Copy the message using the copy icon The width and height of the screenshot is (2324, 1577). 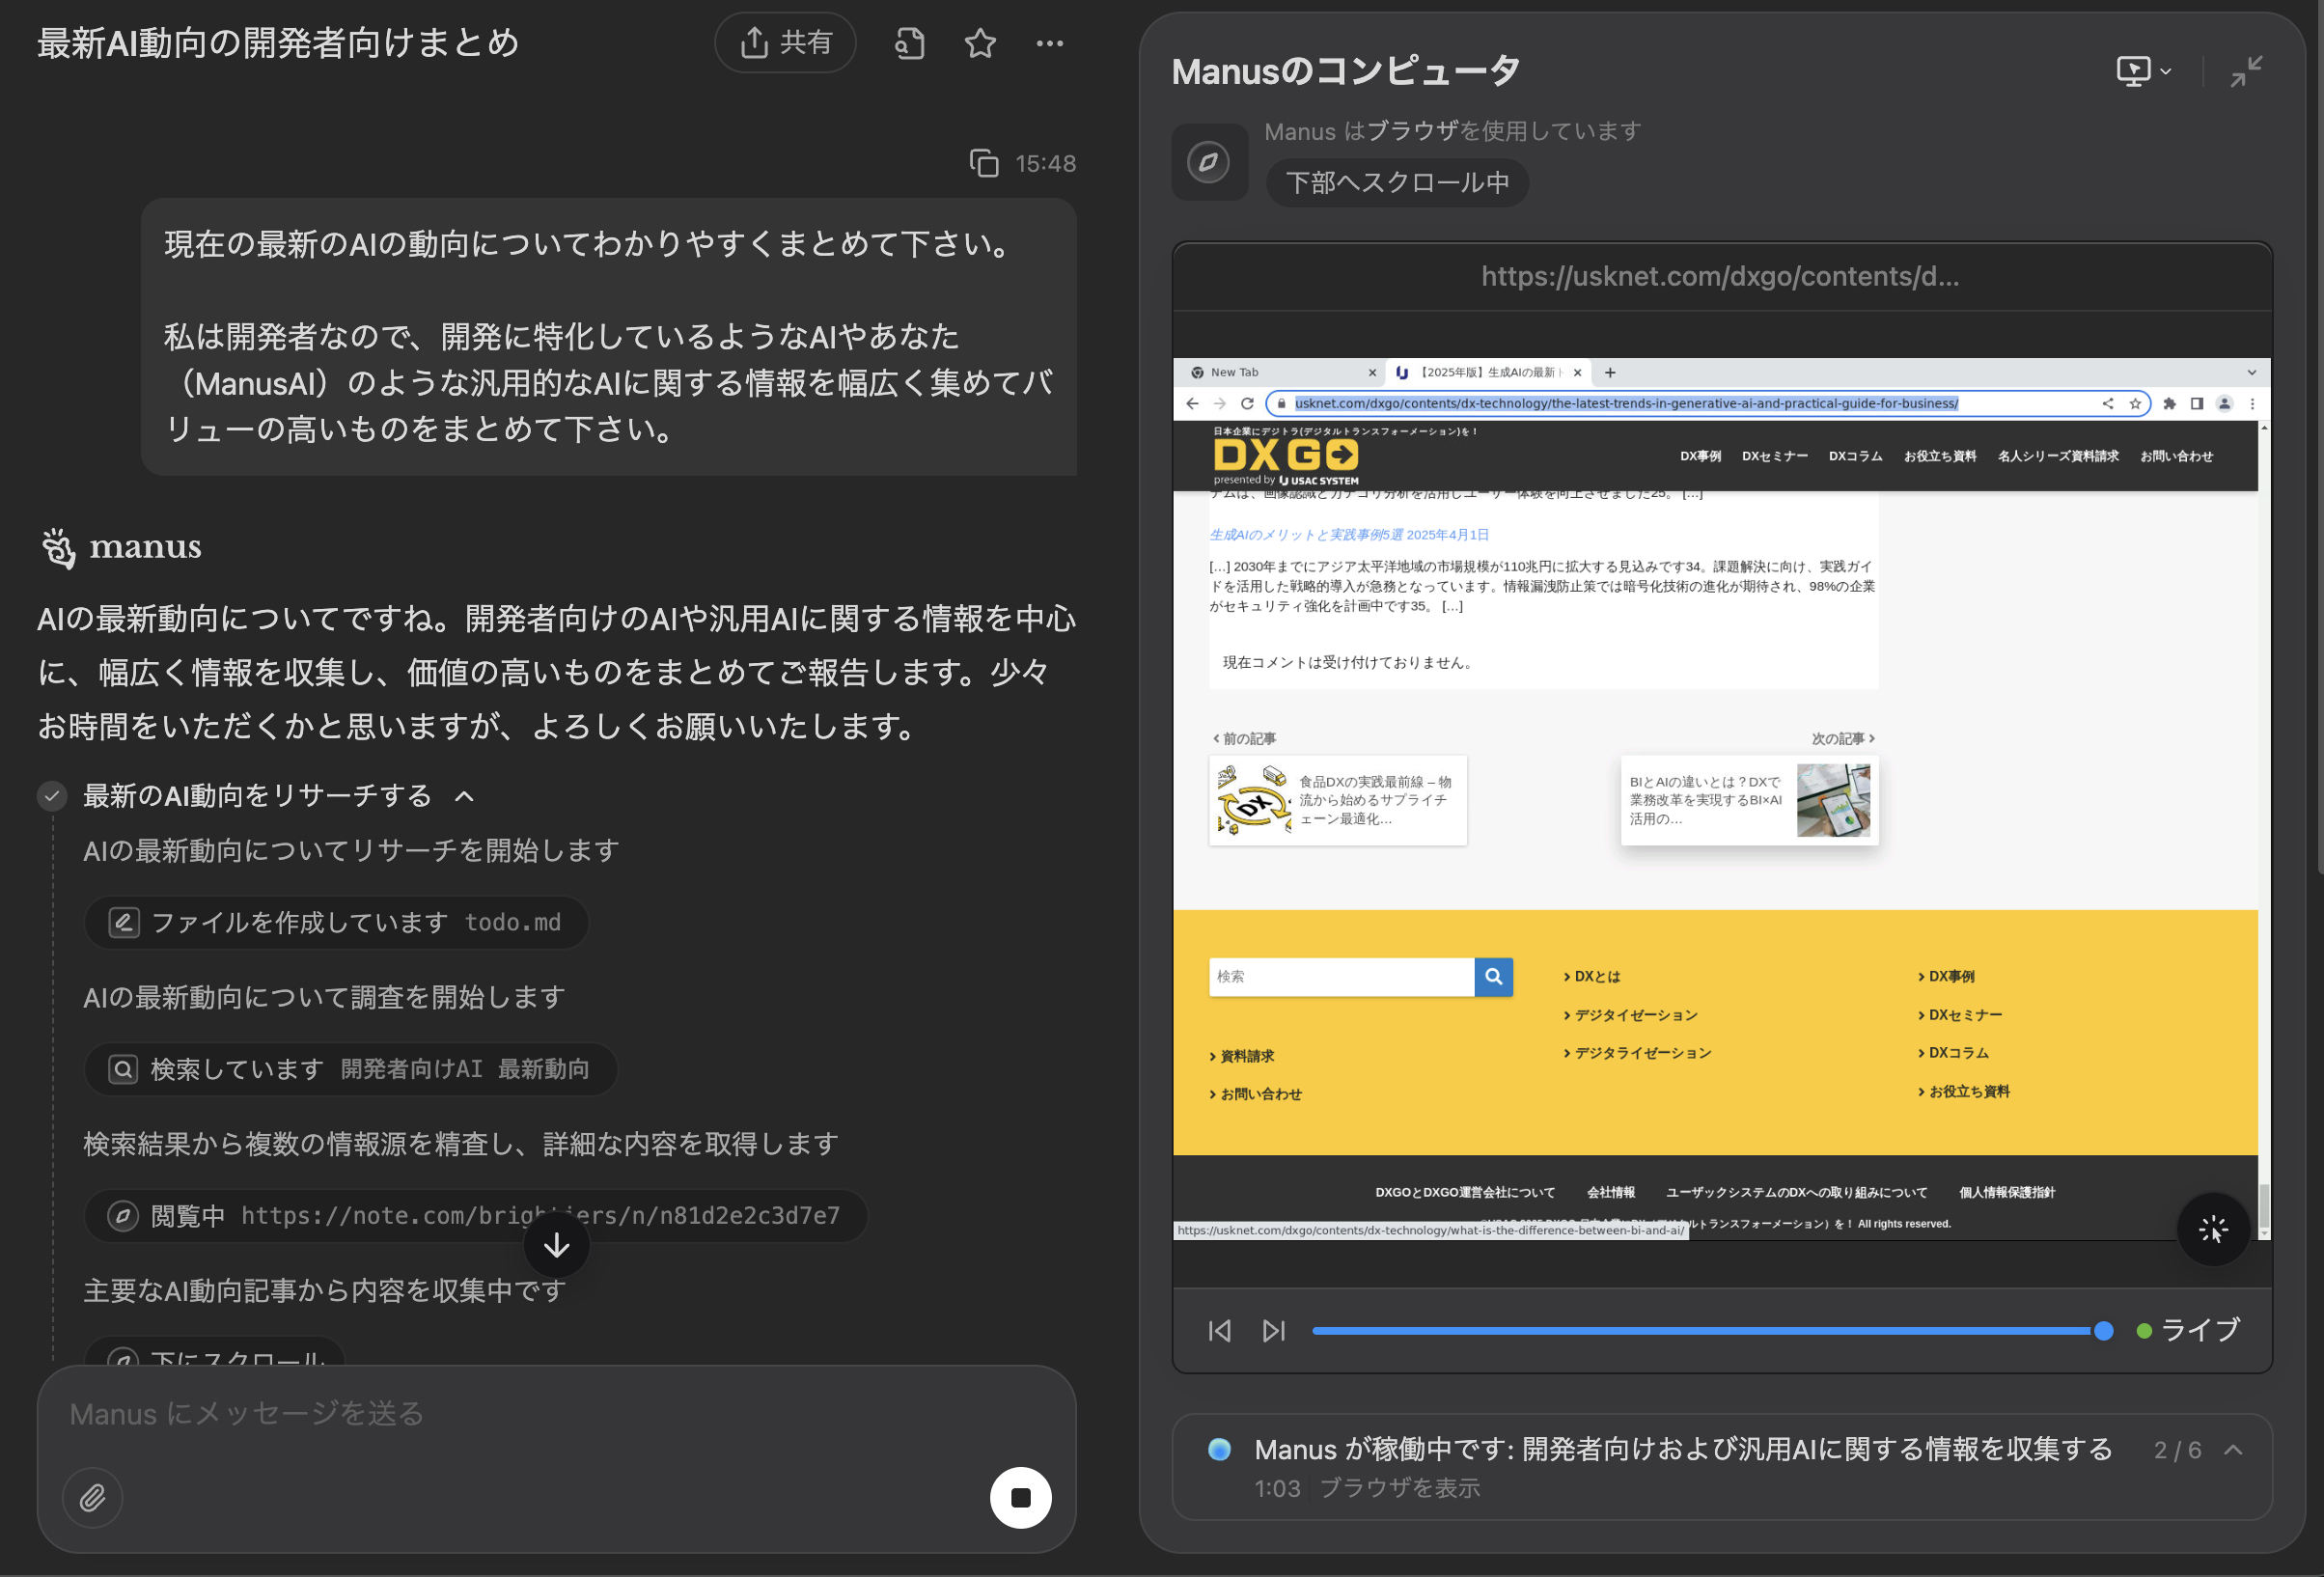(985, 162)
